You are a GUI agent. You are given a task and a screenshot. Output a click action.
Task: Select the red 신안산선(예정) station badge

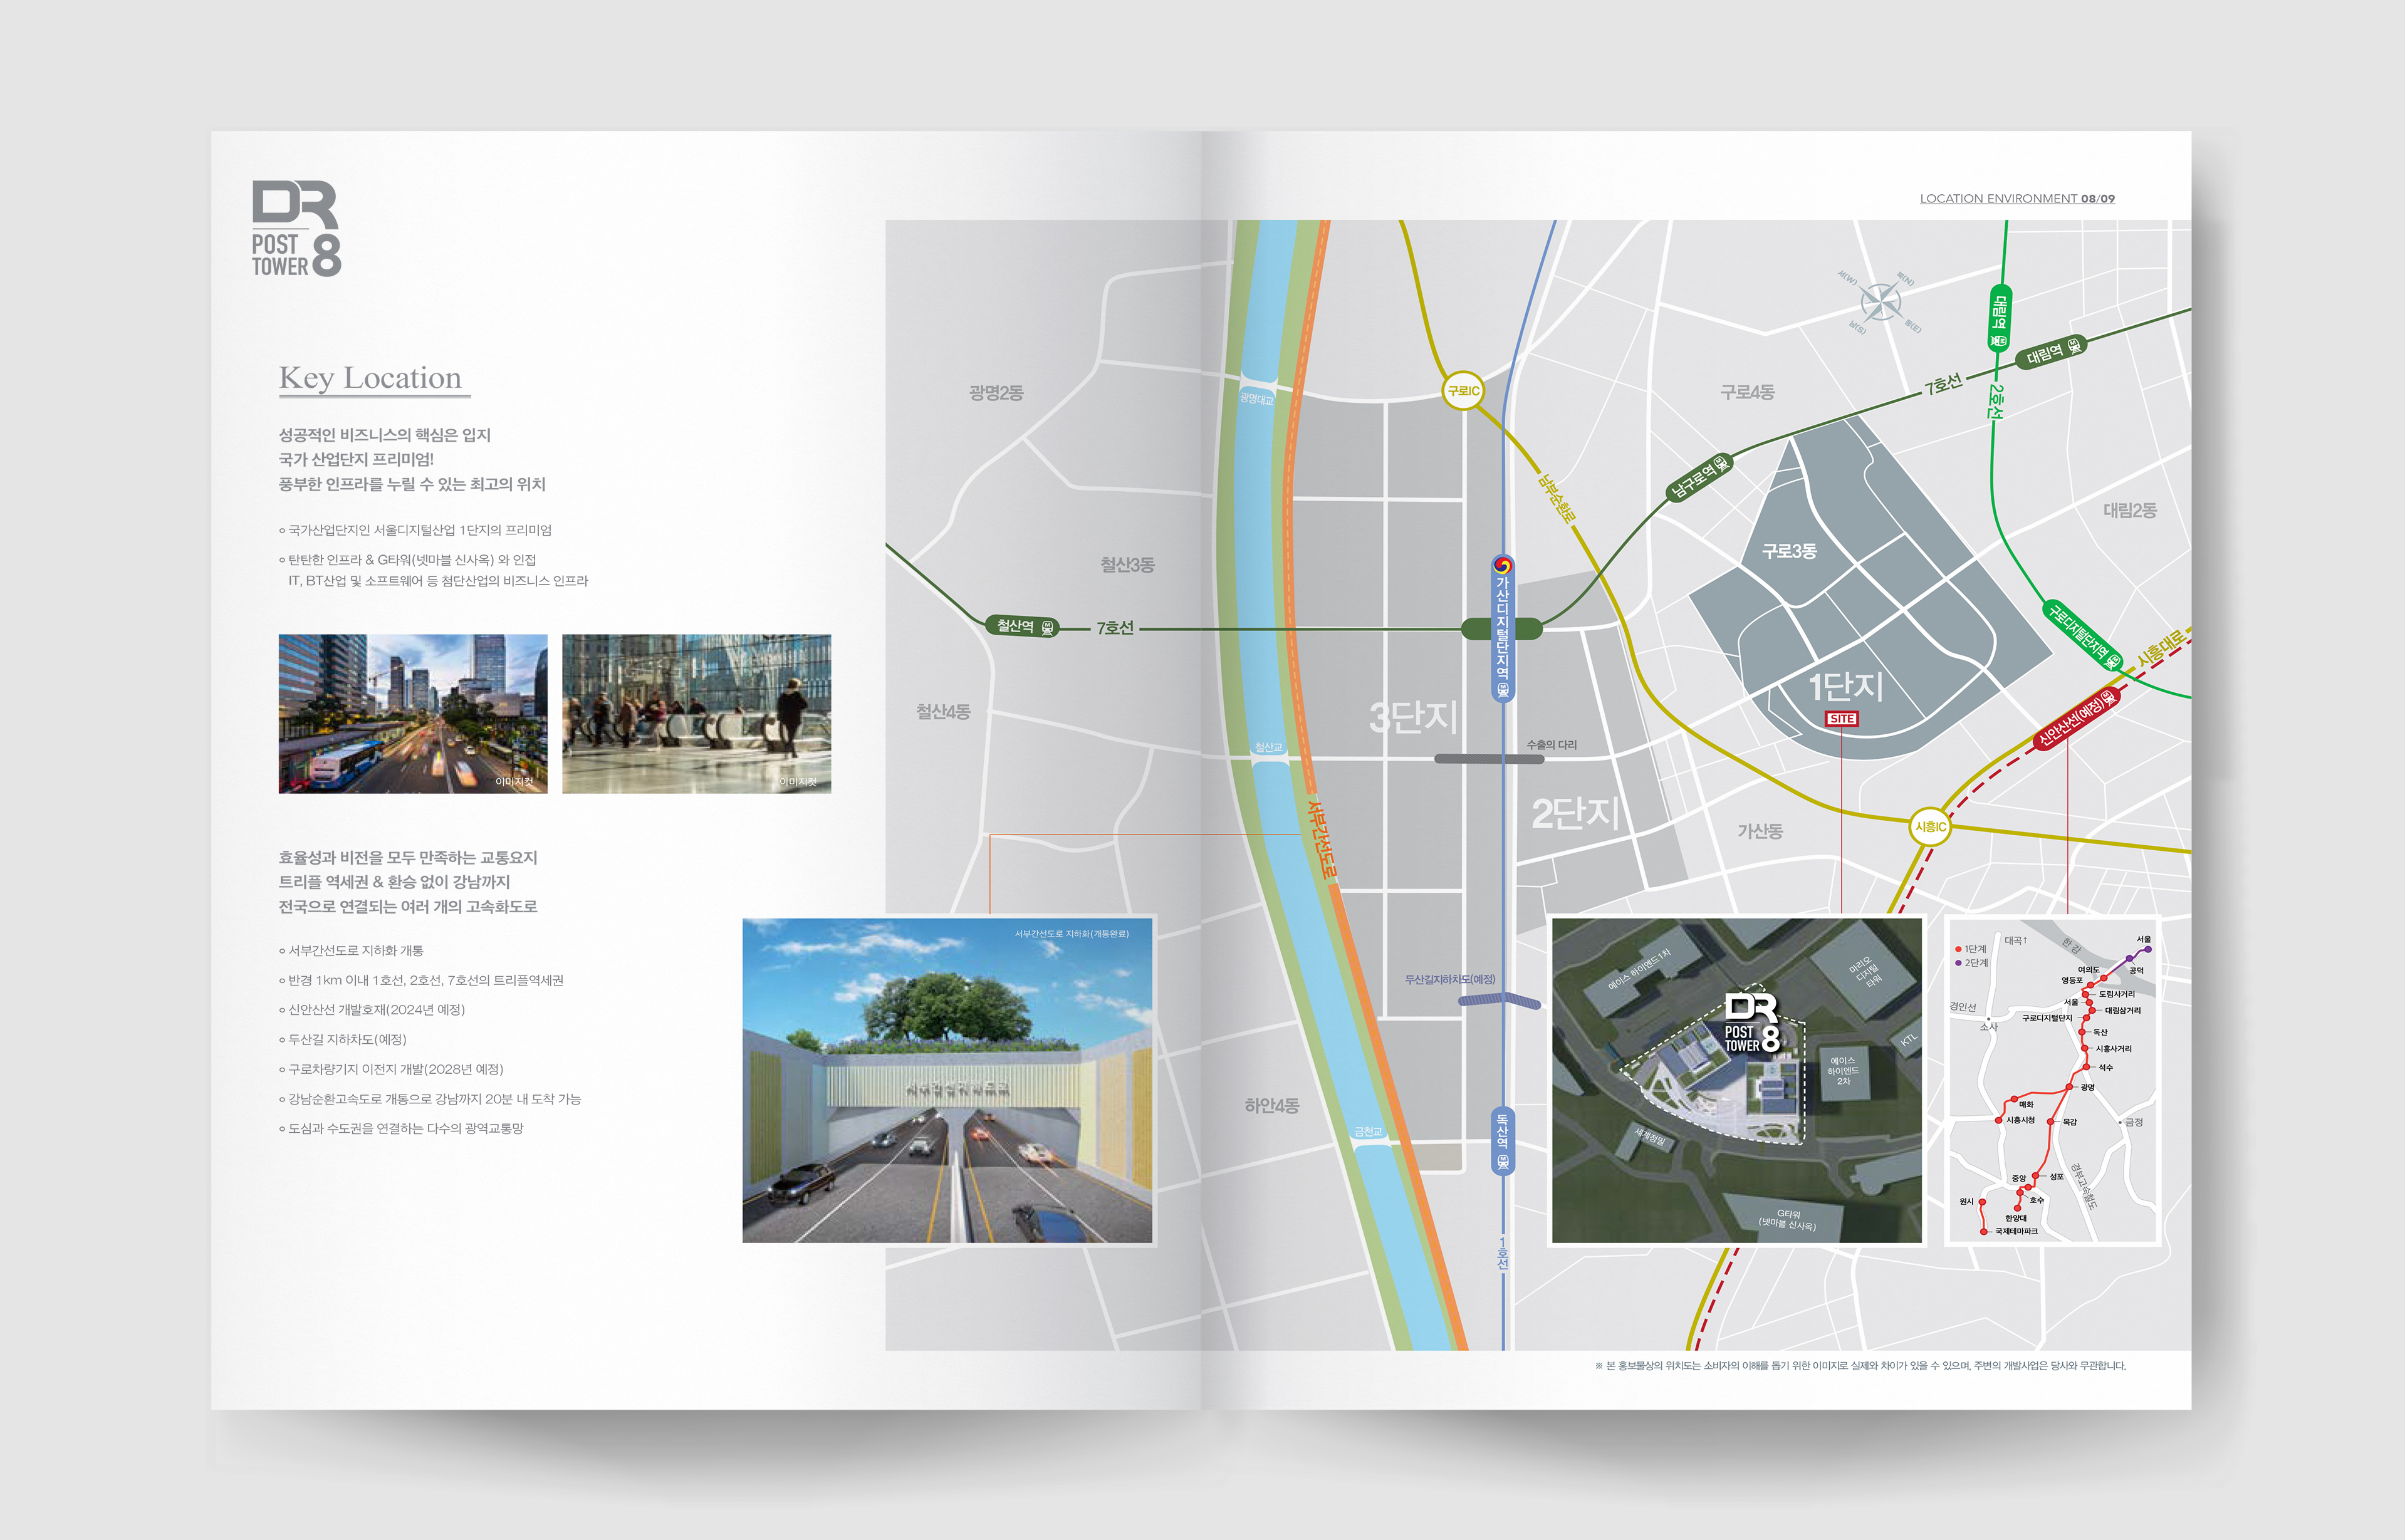pyautogui.click(x=2077, y=718)
